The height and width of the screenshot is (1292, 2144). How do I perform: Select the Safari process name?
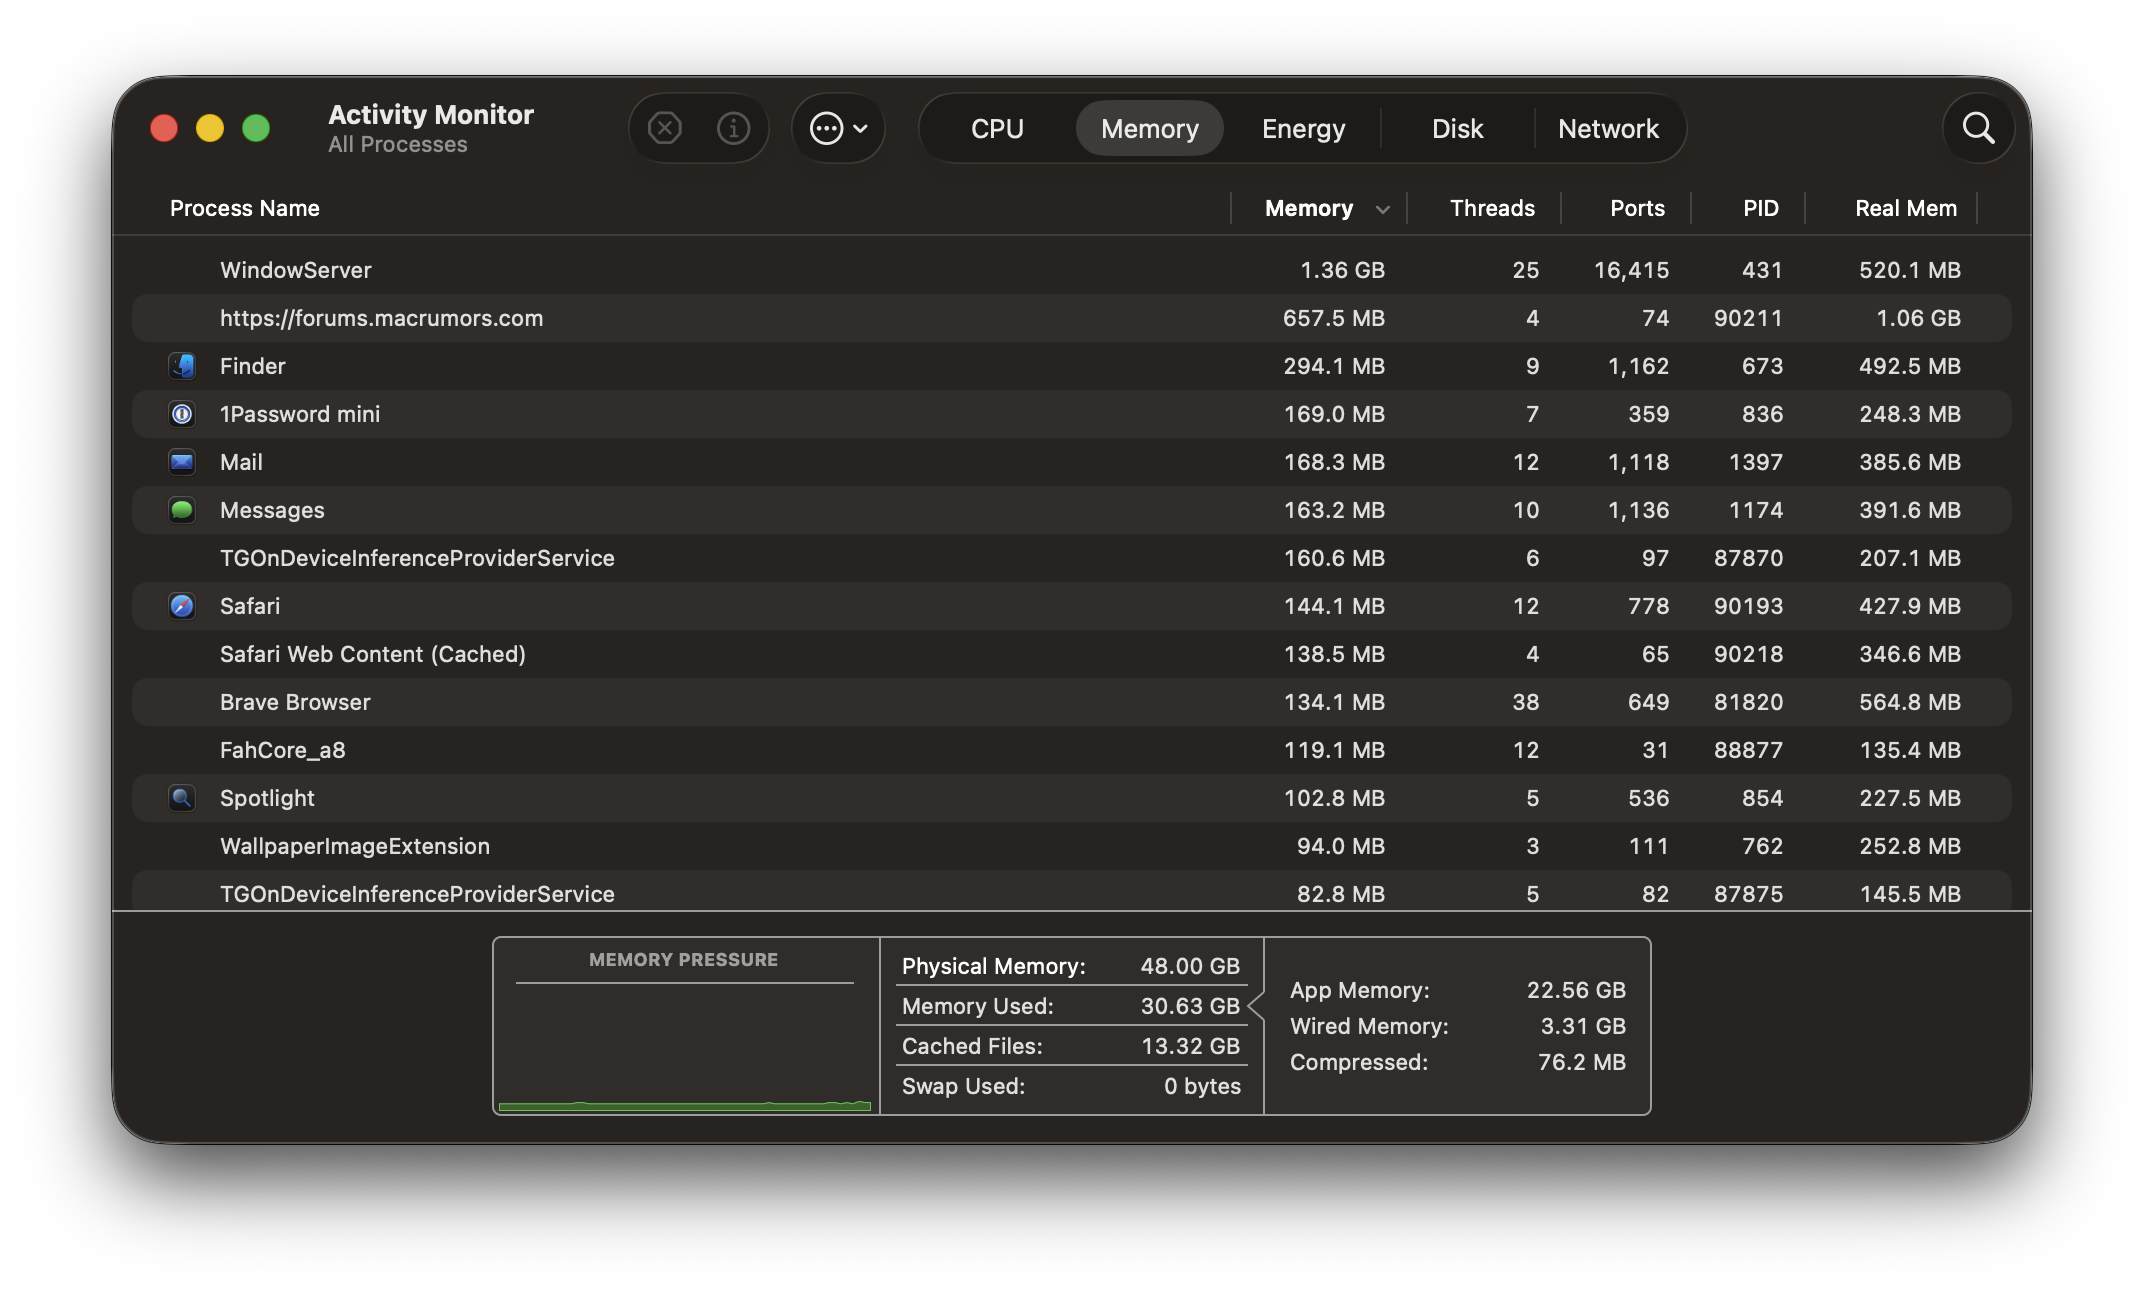250,606
